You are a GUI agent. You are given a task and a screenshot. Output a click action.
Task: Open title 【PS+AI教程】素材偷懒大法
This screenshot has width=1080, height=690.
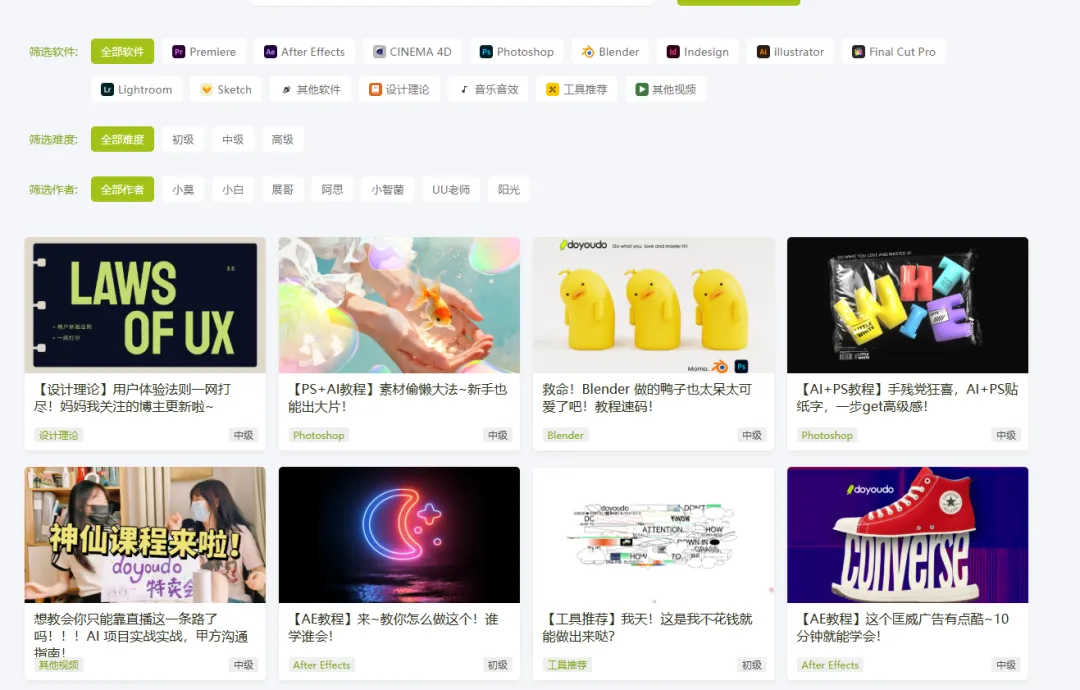click(x=398, y=398)
